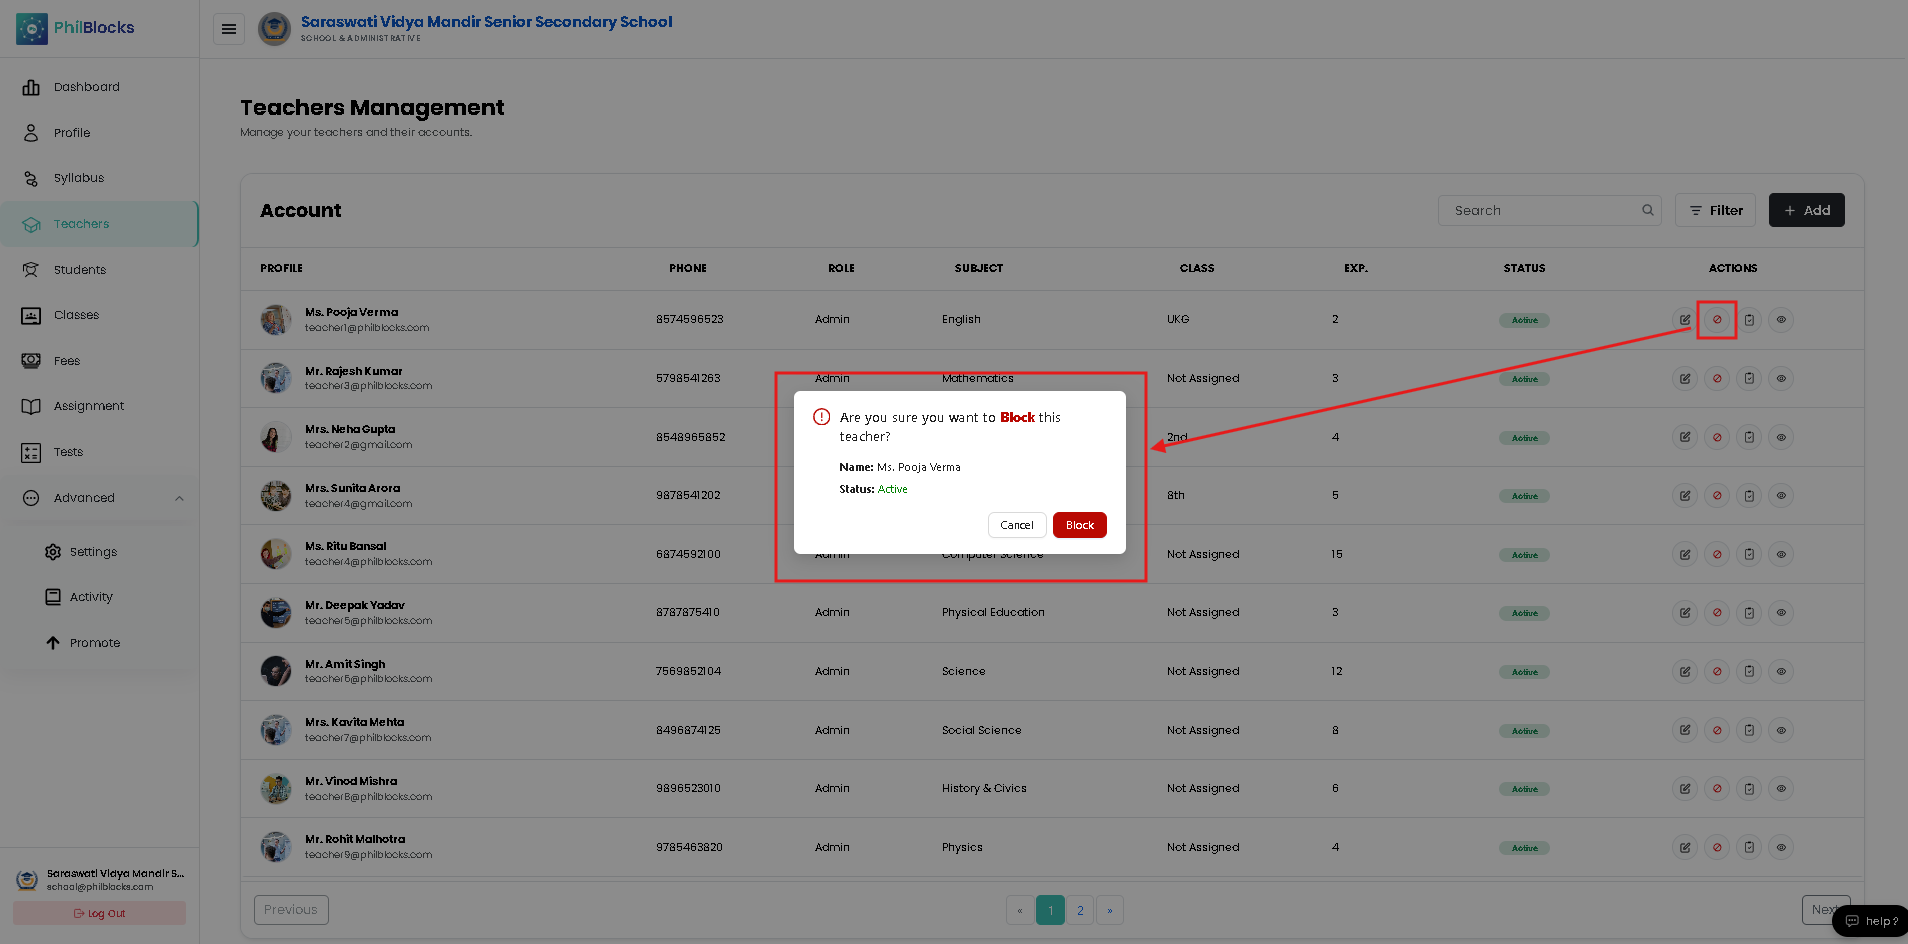This screenshot has width=1908, height=944.
Task: Edit Mr. Deepak Yadav's record
Action: point(1685,613)
